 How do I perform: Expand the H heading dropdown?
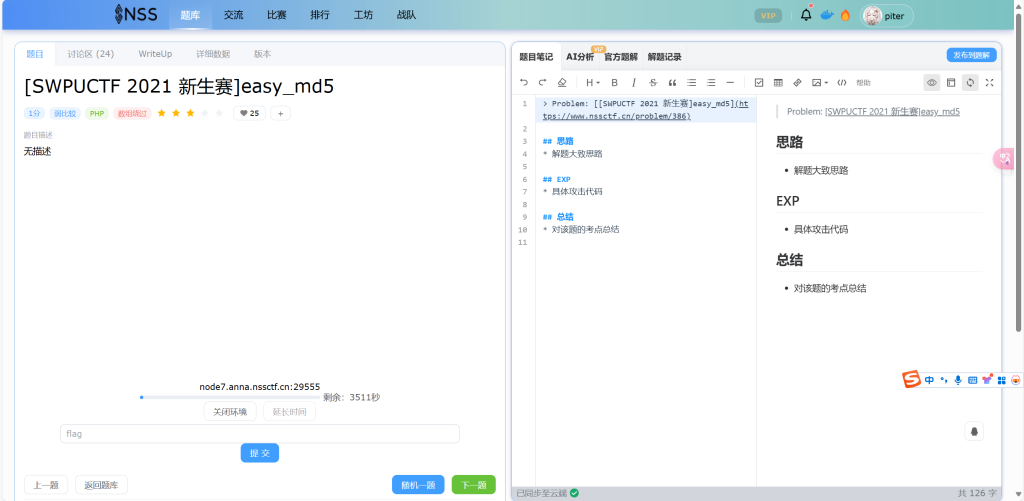point(592,82)
